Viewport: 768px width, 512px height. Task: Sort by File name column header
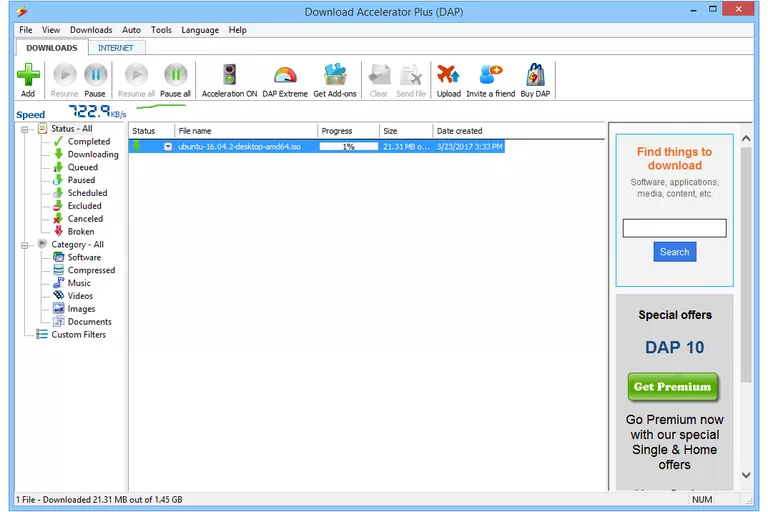pos(246,131)
